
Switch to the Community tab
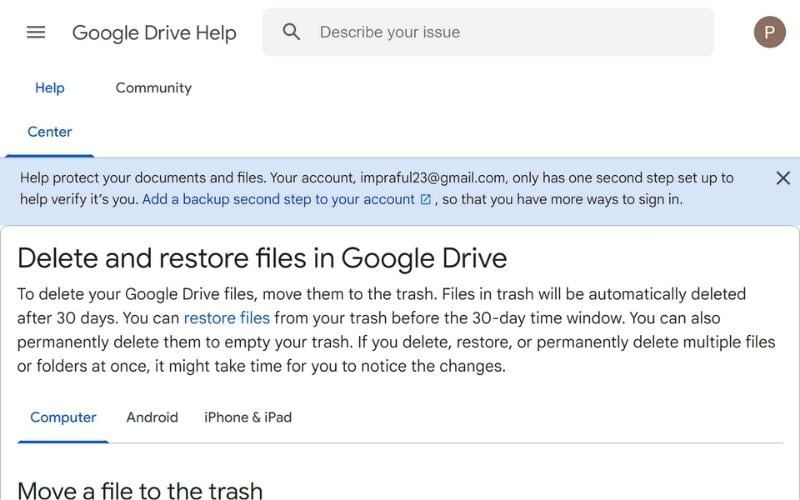[154, 88]
